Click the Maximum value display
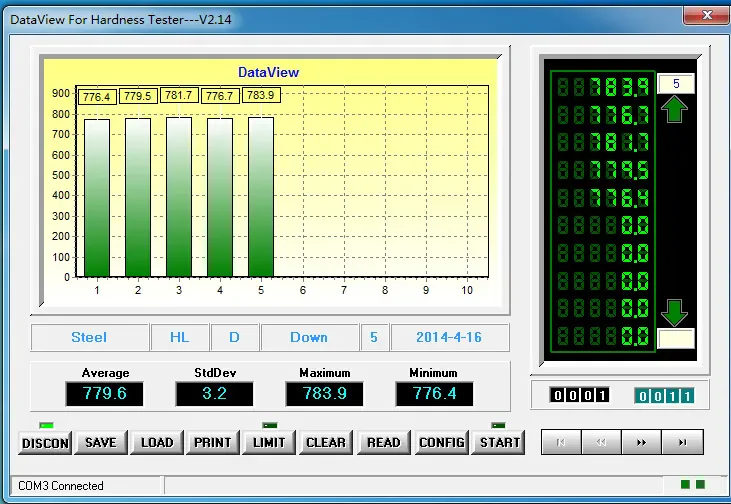The height and width of the screenshot is (504, 731). (324, 394)
